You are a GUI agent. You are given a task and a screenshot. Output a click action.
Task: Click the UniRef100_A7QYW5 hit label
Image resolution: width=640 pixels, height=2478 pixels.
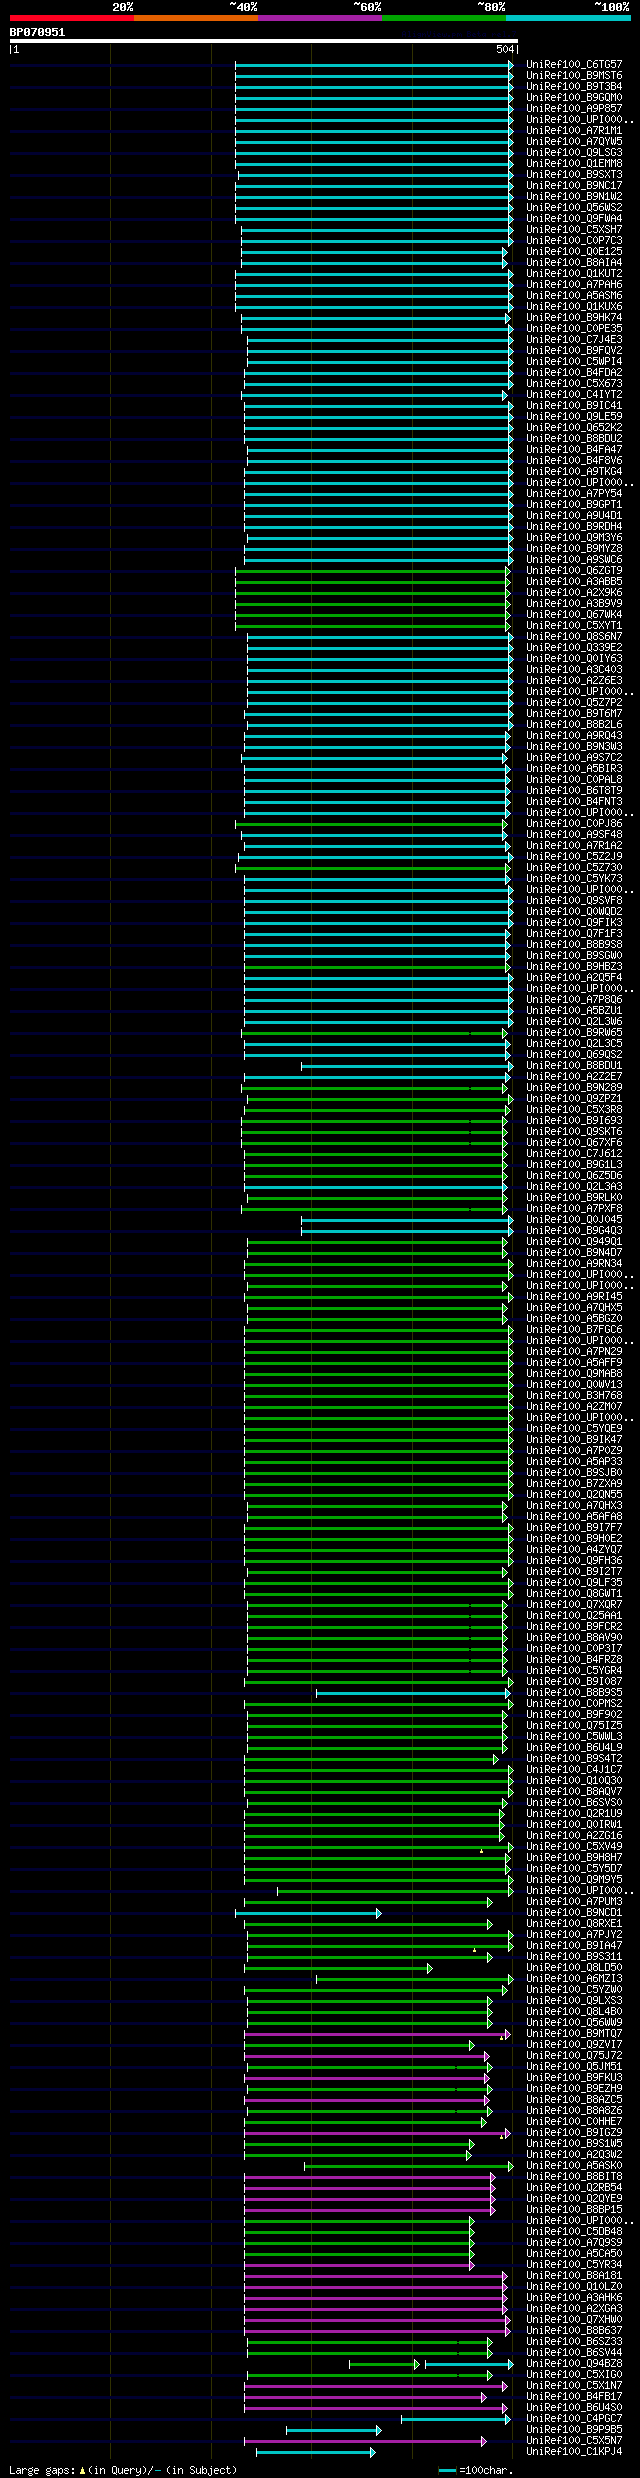[574, 141]
